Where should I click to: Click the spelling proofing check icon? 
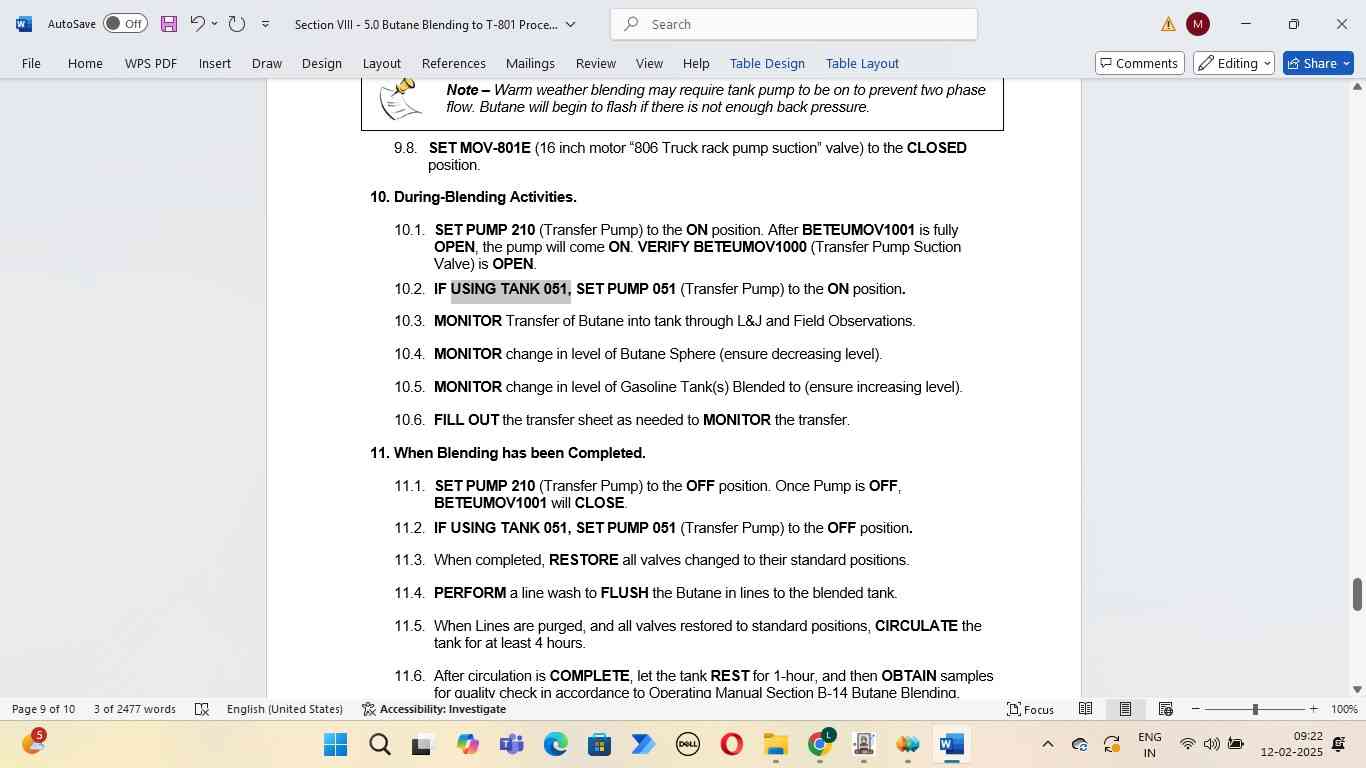(x=201, y=709)
